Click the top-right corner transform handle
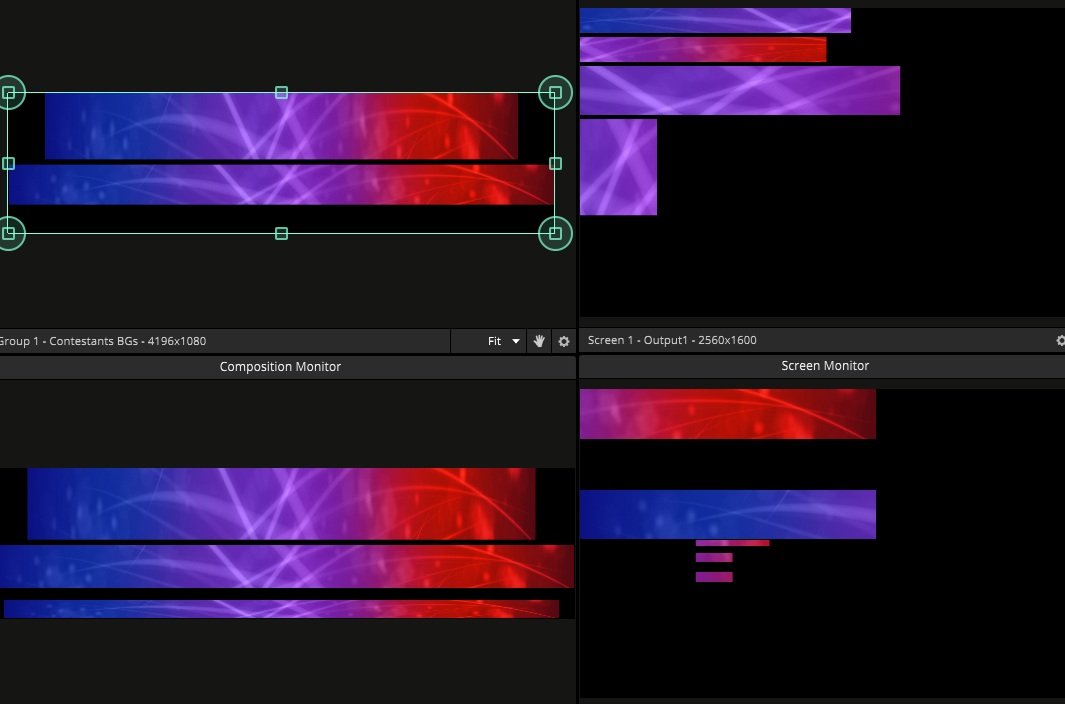 coord(555,93)
